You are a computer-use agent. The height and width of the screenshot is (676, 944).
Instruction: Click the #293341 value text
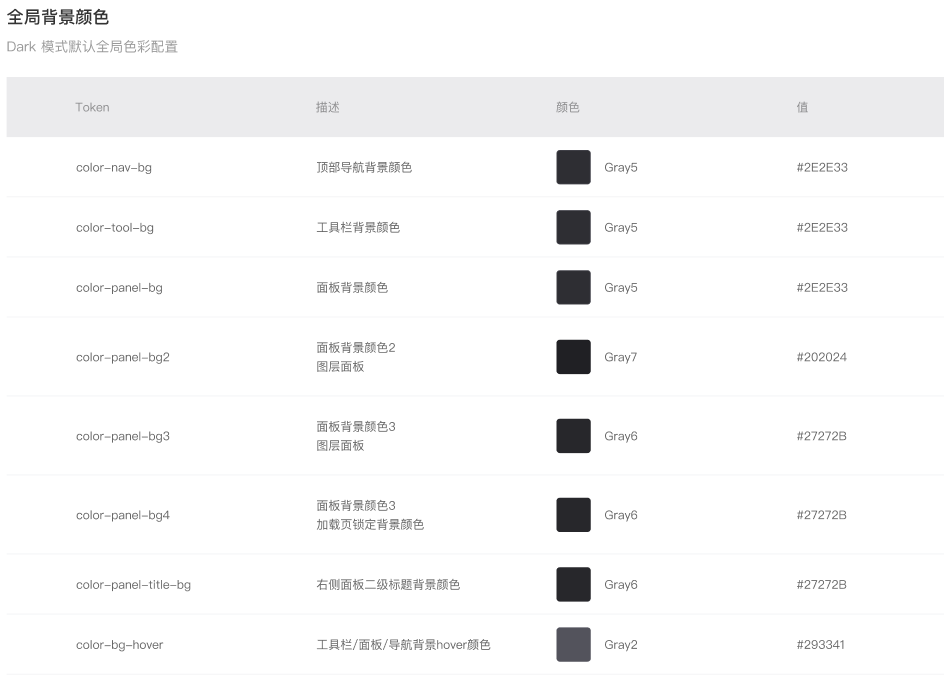(821, 645)
